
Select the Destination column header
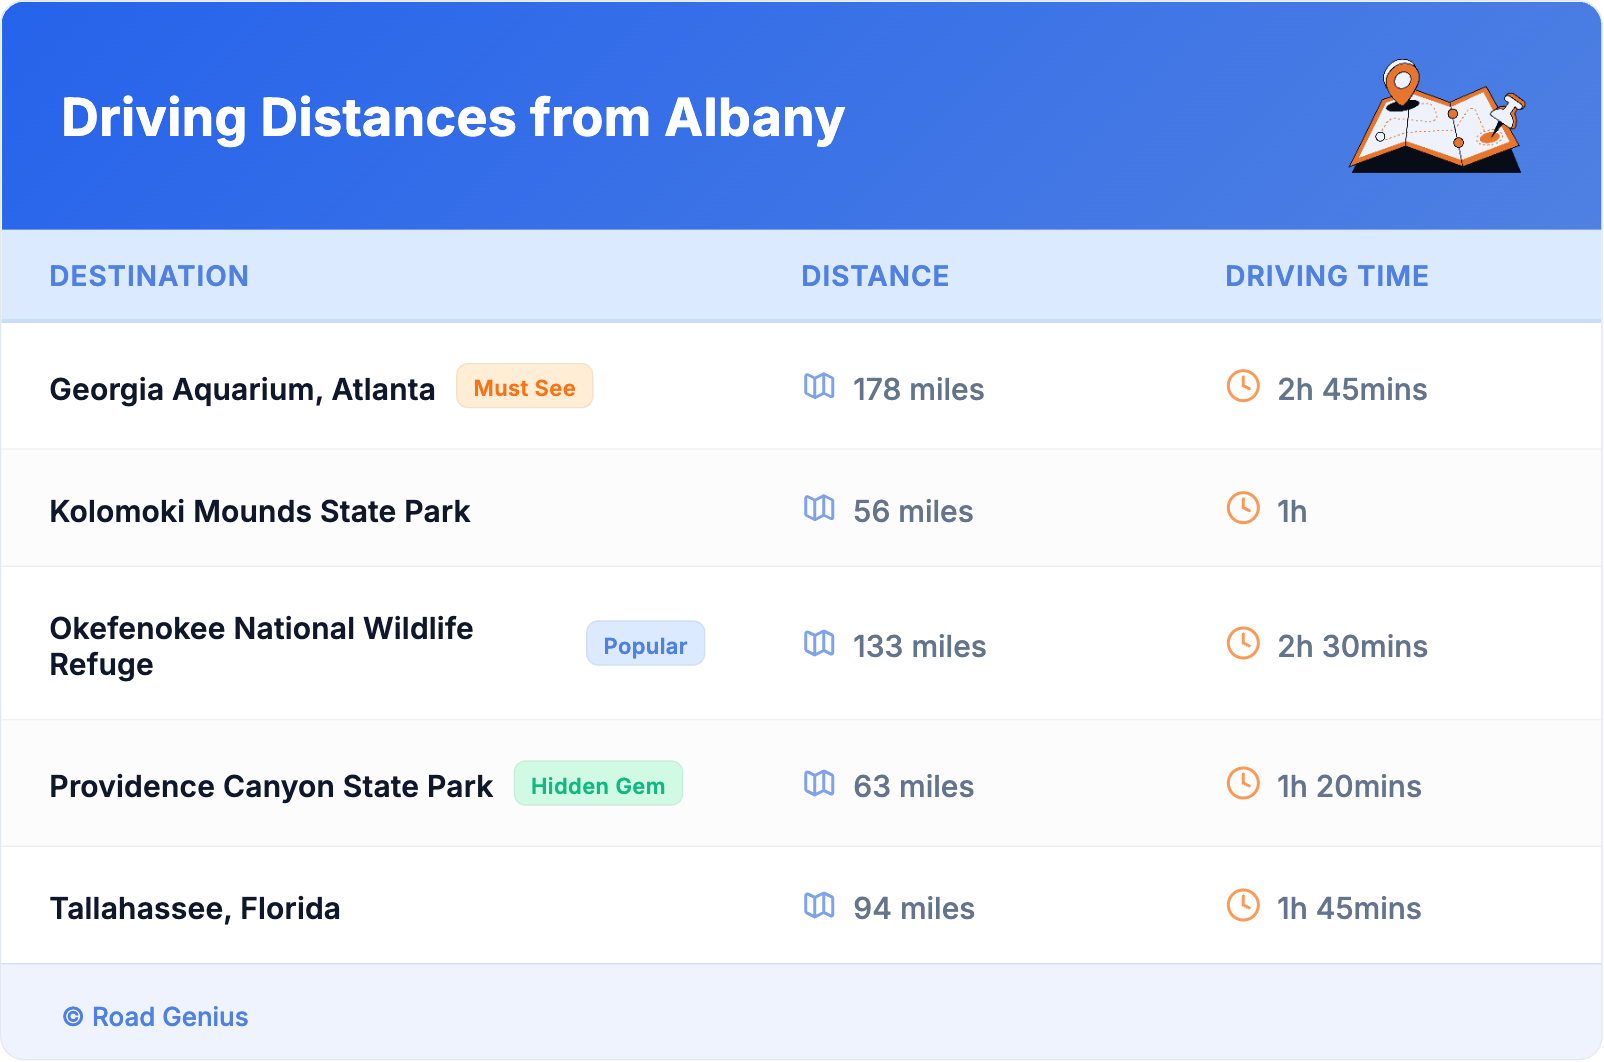[149, 276]
